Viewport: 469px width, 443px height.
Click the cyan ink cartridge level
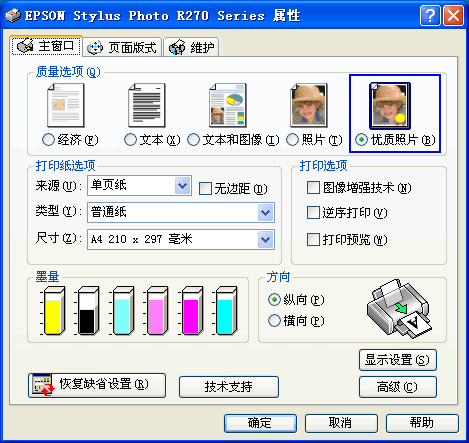click(225, 311)
